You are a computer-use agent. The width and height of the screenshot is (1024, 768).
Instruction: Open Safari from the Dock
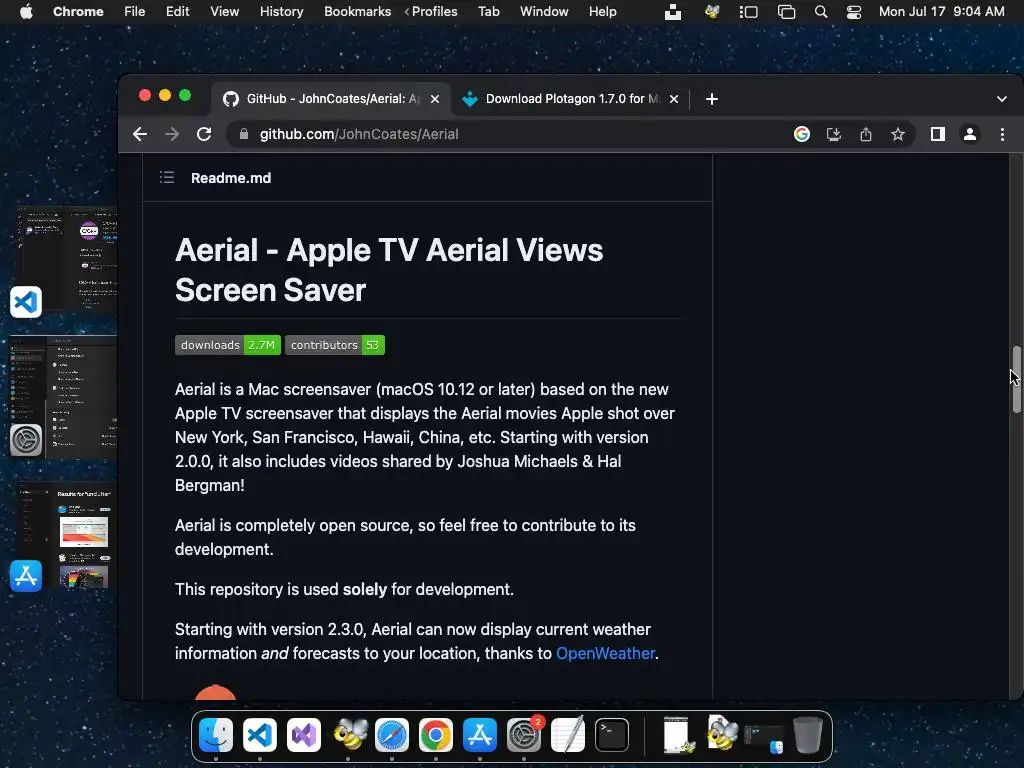(392, 735)
